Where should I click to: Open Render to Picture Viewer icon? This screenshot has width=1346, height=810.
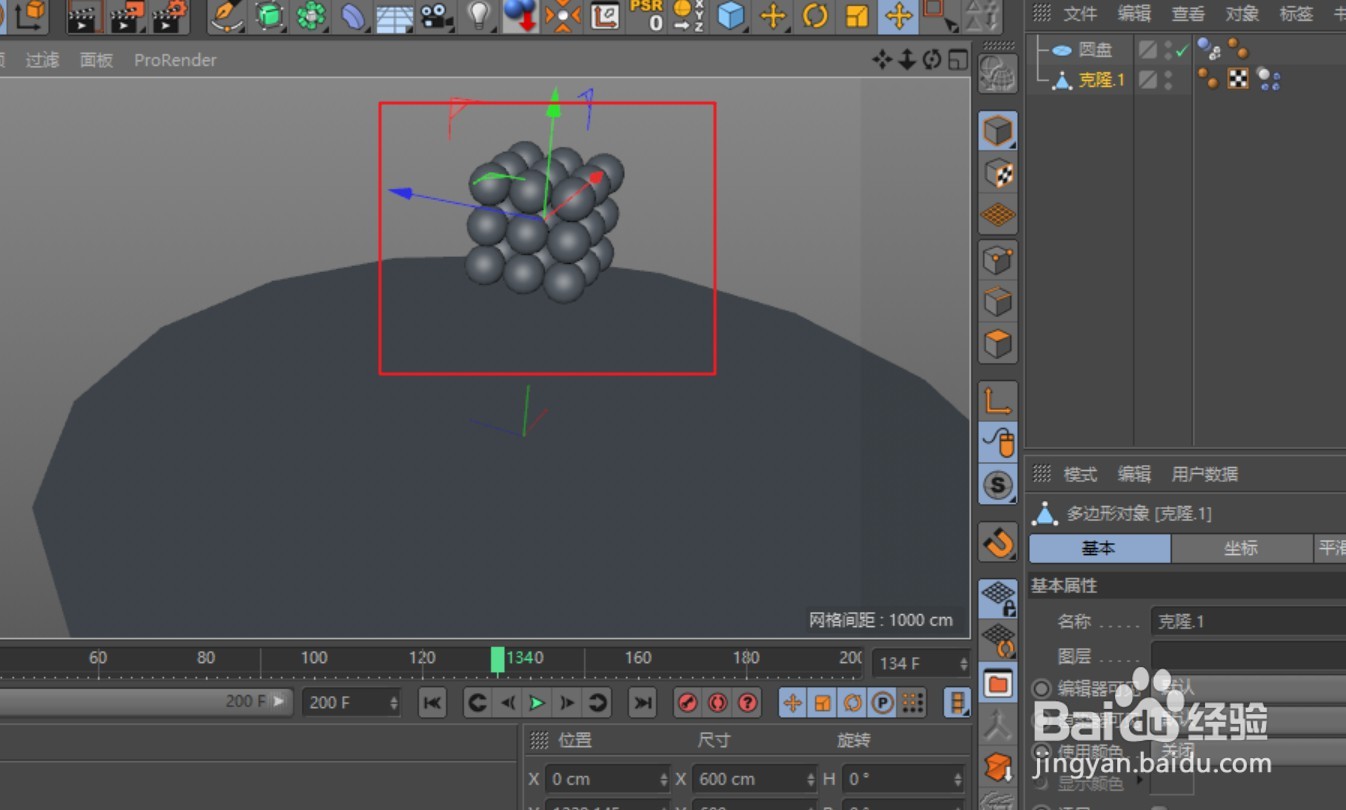click(x=128, y=16)
